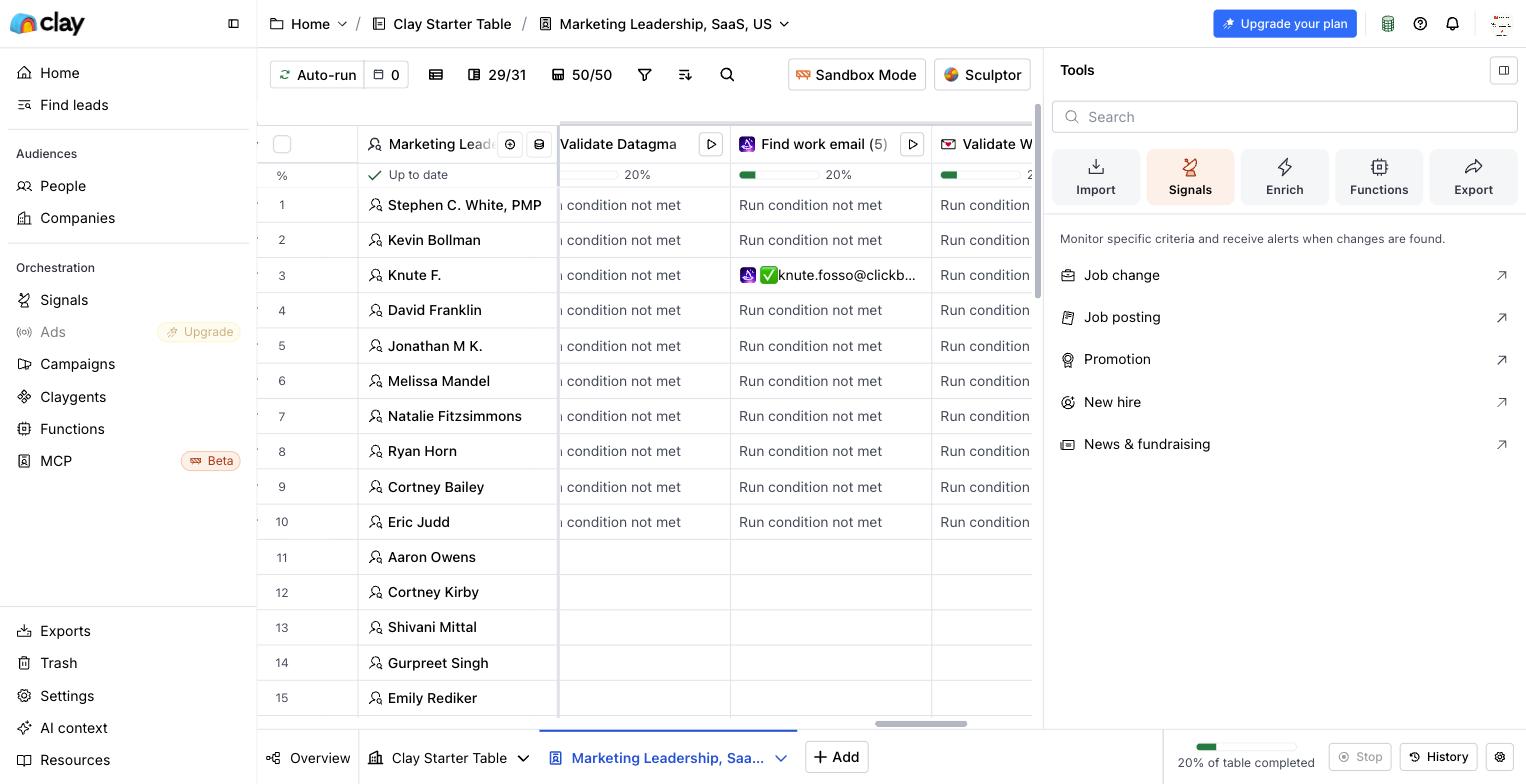Open the Import tool
Screen dimensions: 1526x784
click(x=1096, y=177)
